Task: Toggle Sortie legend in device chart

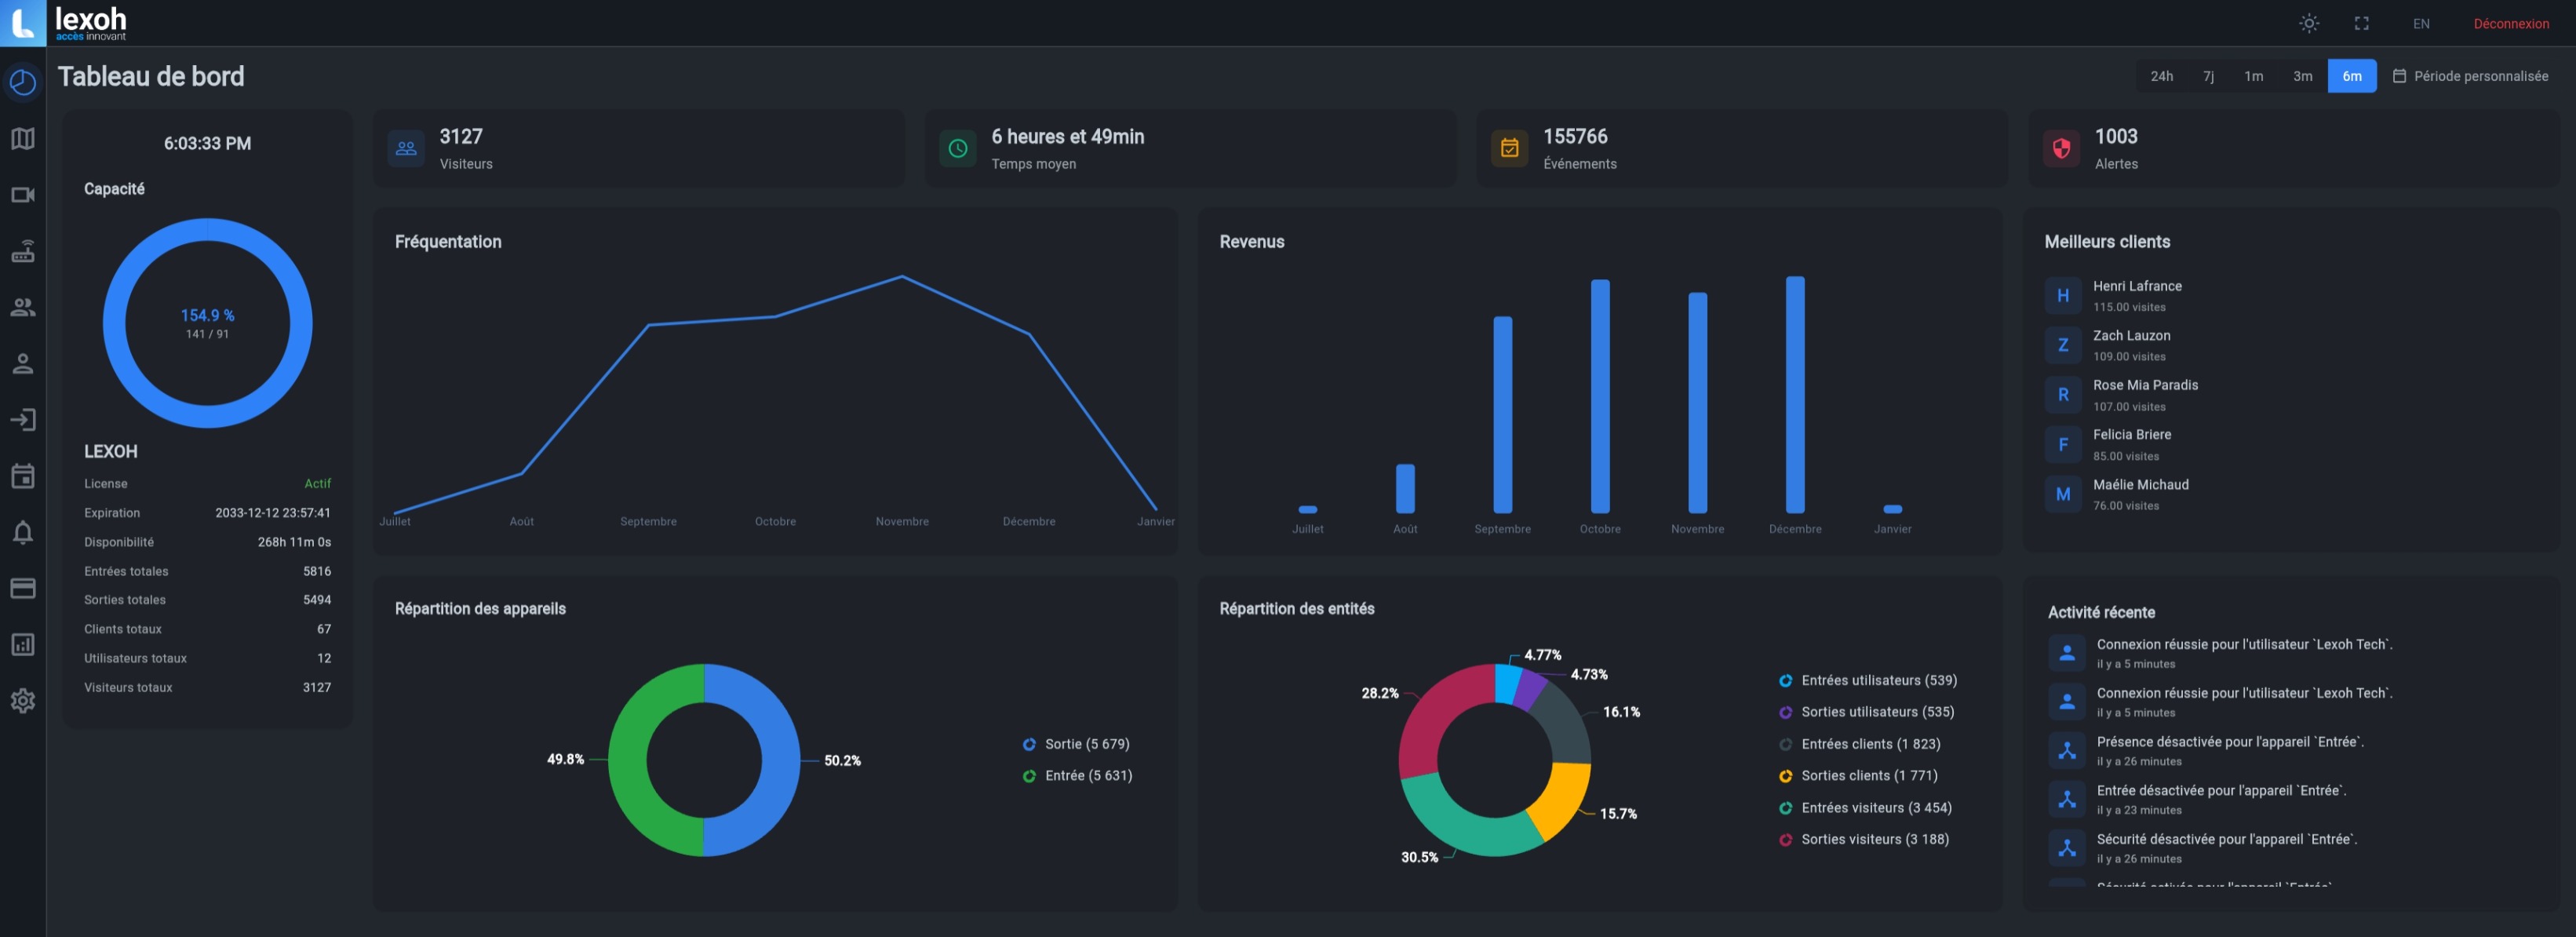Action: click(x=1076, y=744)
